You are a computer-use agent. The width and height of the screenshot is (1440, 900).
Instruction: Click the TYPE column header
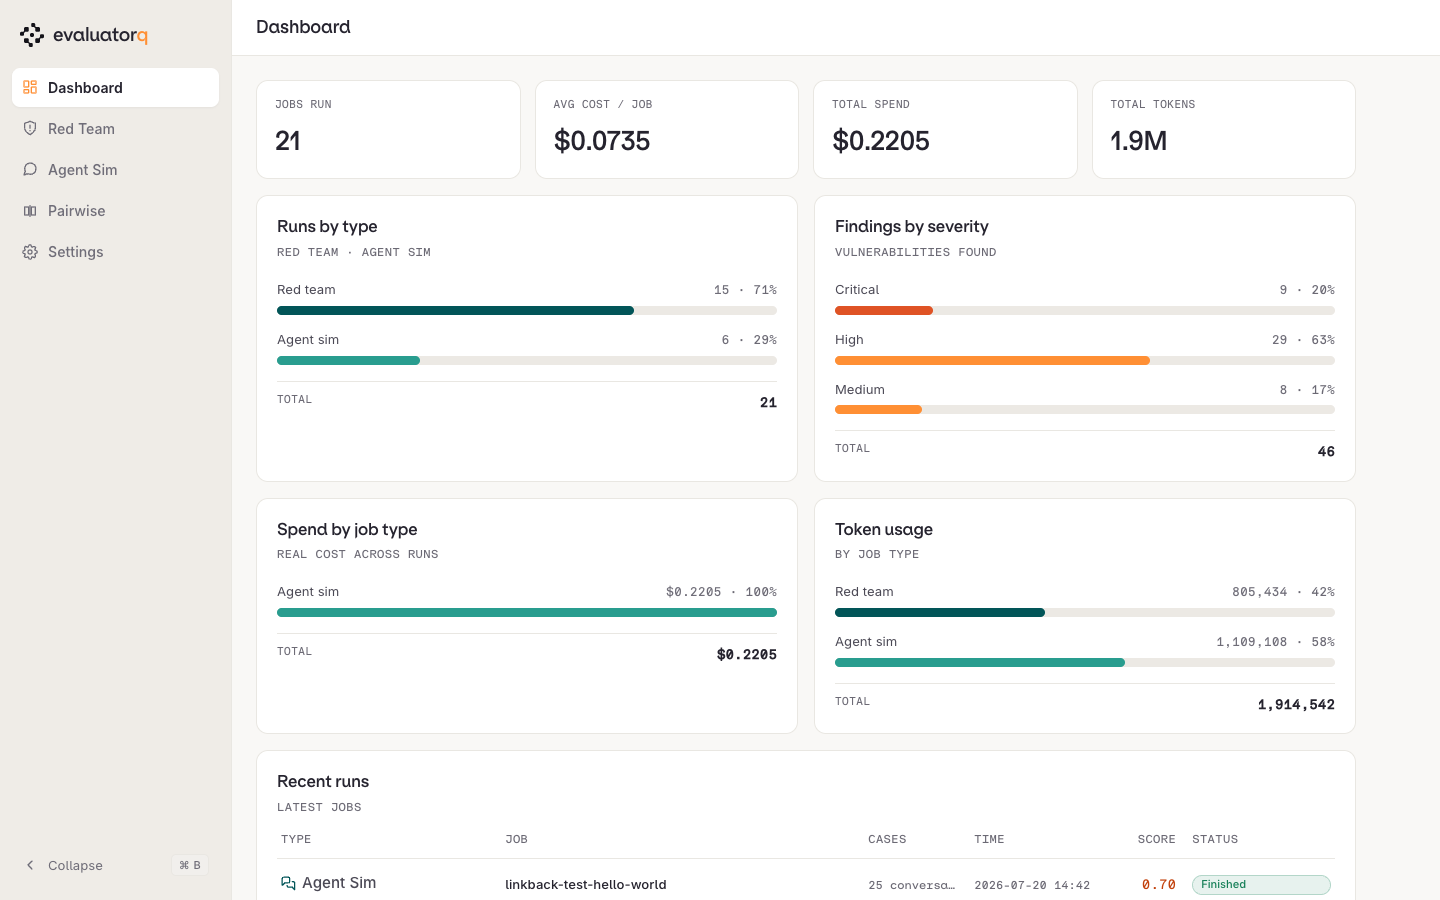click(296, 839)
